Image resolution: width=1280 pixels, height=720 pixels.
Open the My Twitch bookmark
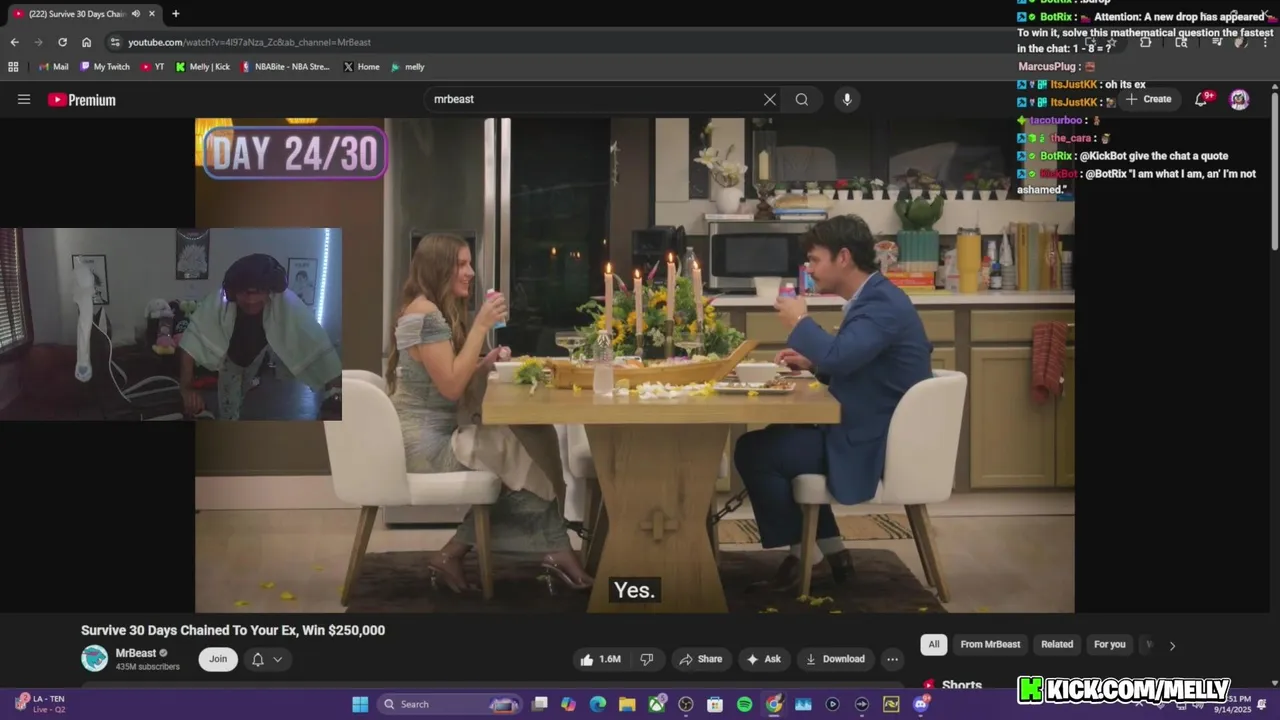coord(104,67)
